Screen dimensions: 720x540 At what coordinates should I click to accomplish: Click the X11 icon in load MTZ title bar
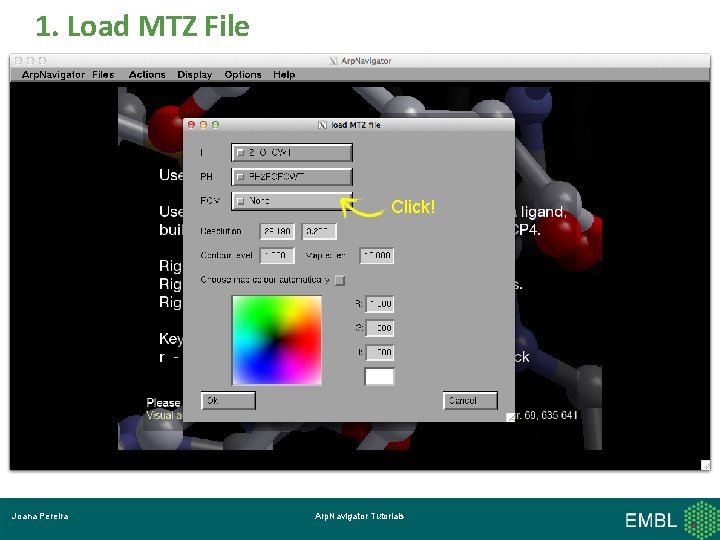[x=322, y=125]
